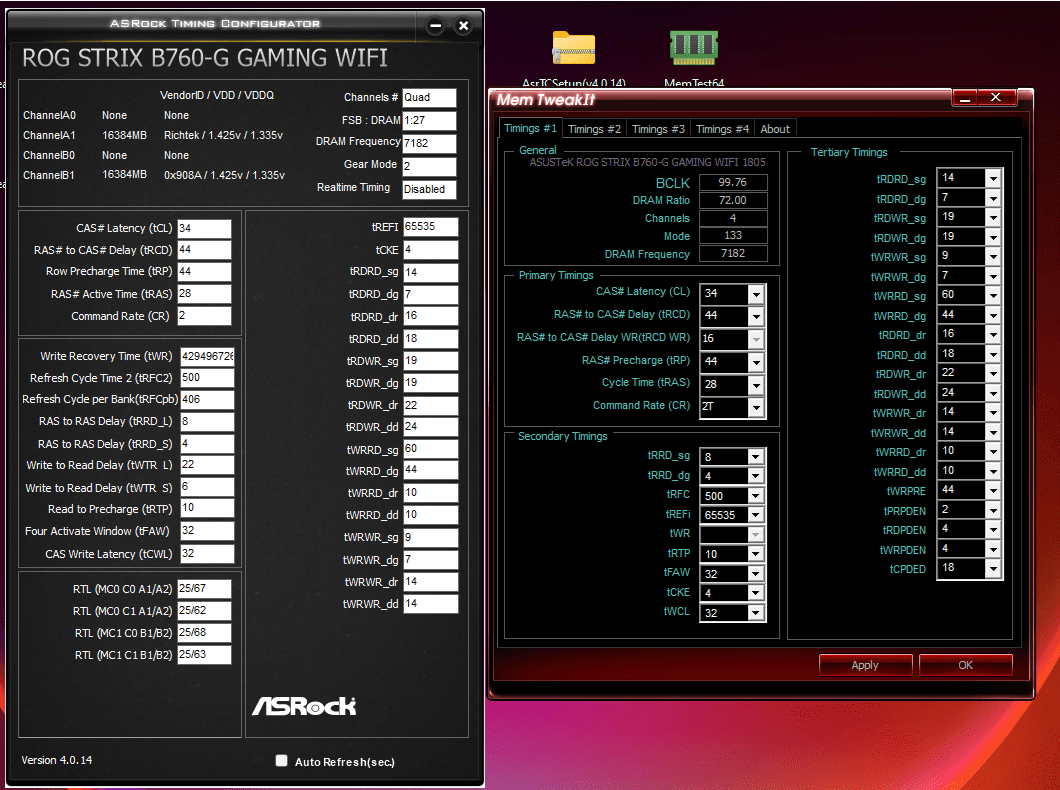The width and height of the screenshot is (1060, 790).
Task: Expand the tRDRD_sg dropdown in Tertiary Timings
Action: pyautogui.click(x=992, y=178)
